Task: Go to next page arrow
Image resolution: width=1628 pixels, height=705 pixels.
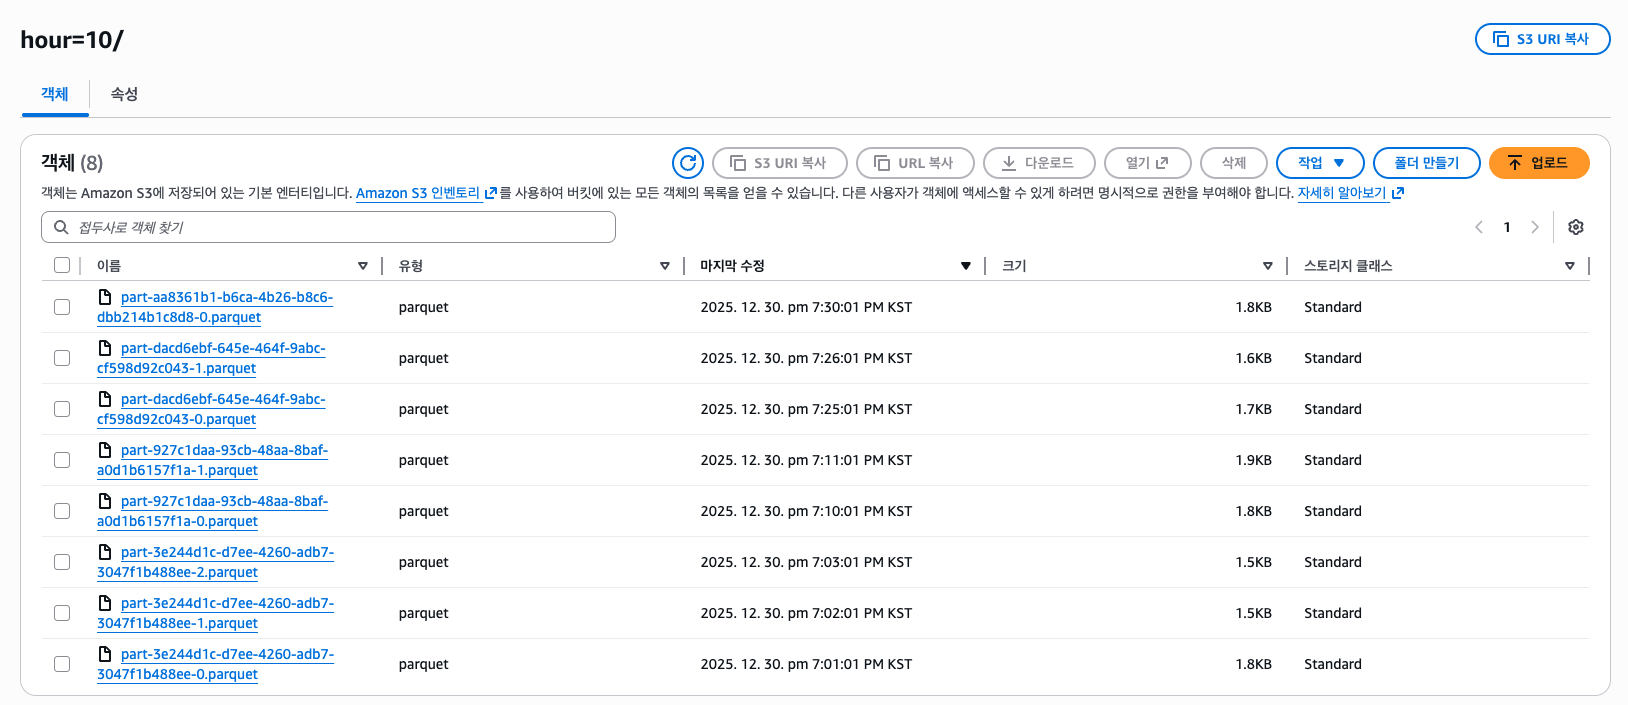Action: (x=1534, y=227)
